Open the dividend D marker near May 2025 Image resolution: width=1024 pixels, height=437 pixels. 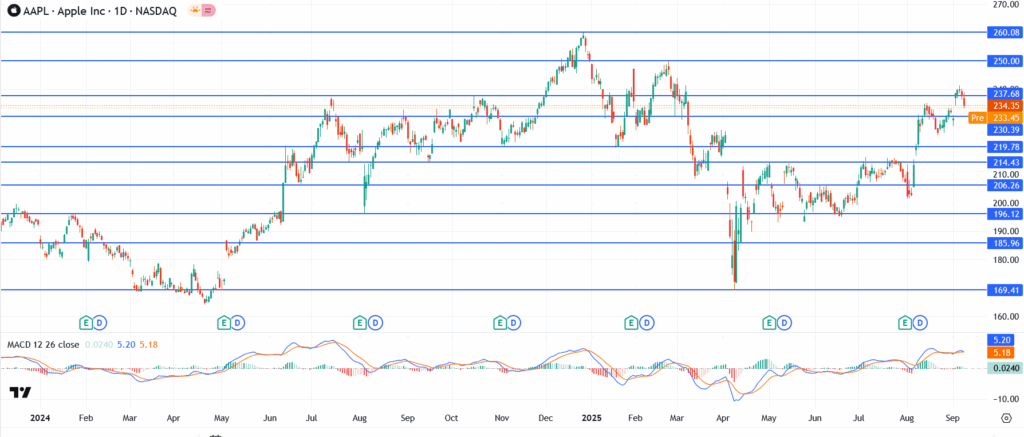(x=784, y=322)
